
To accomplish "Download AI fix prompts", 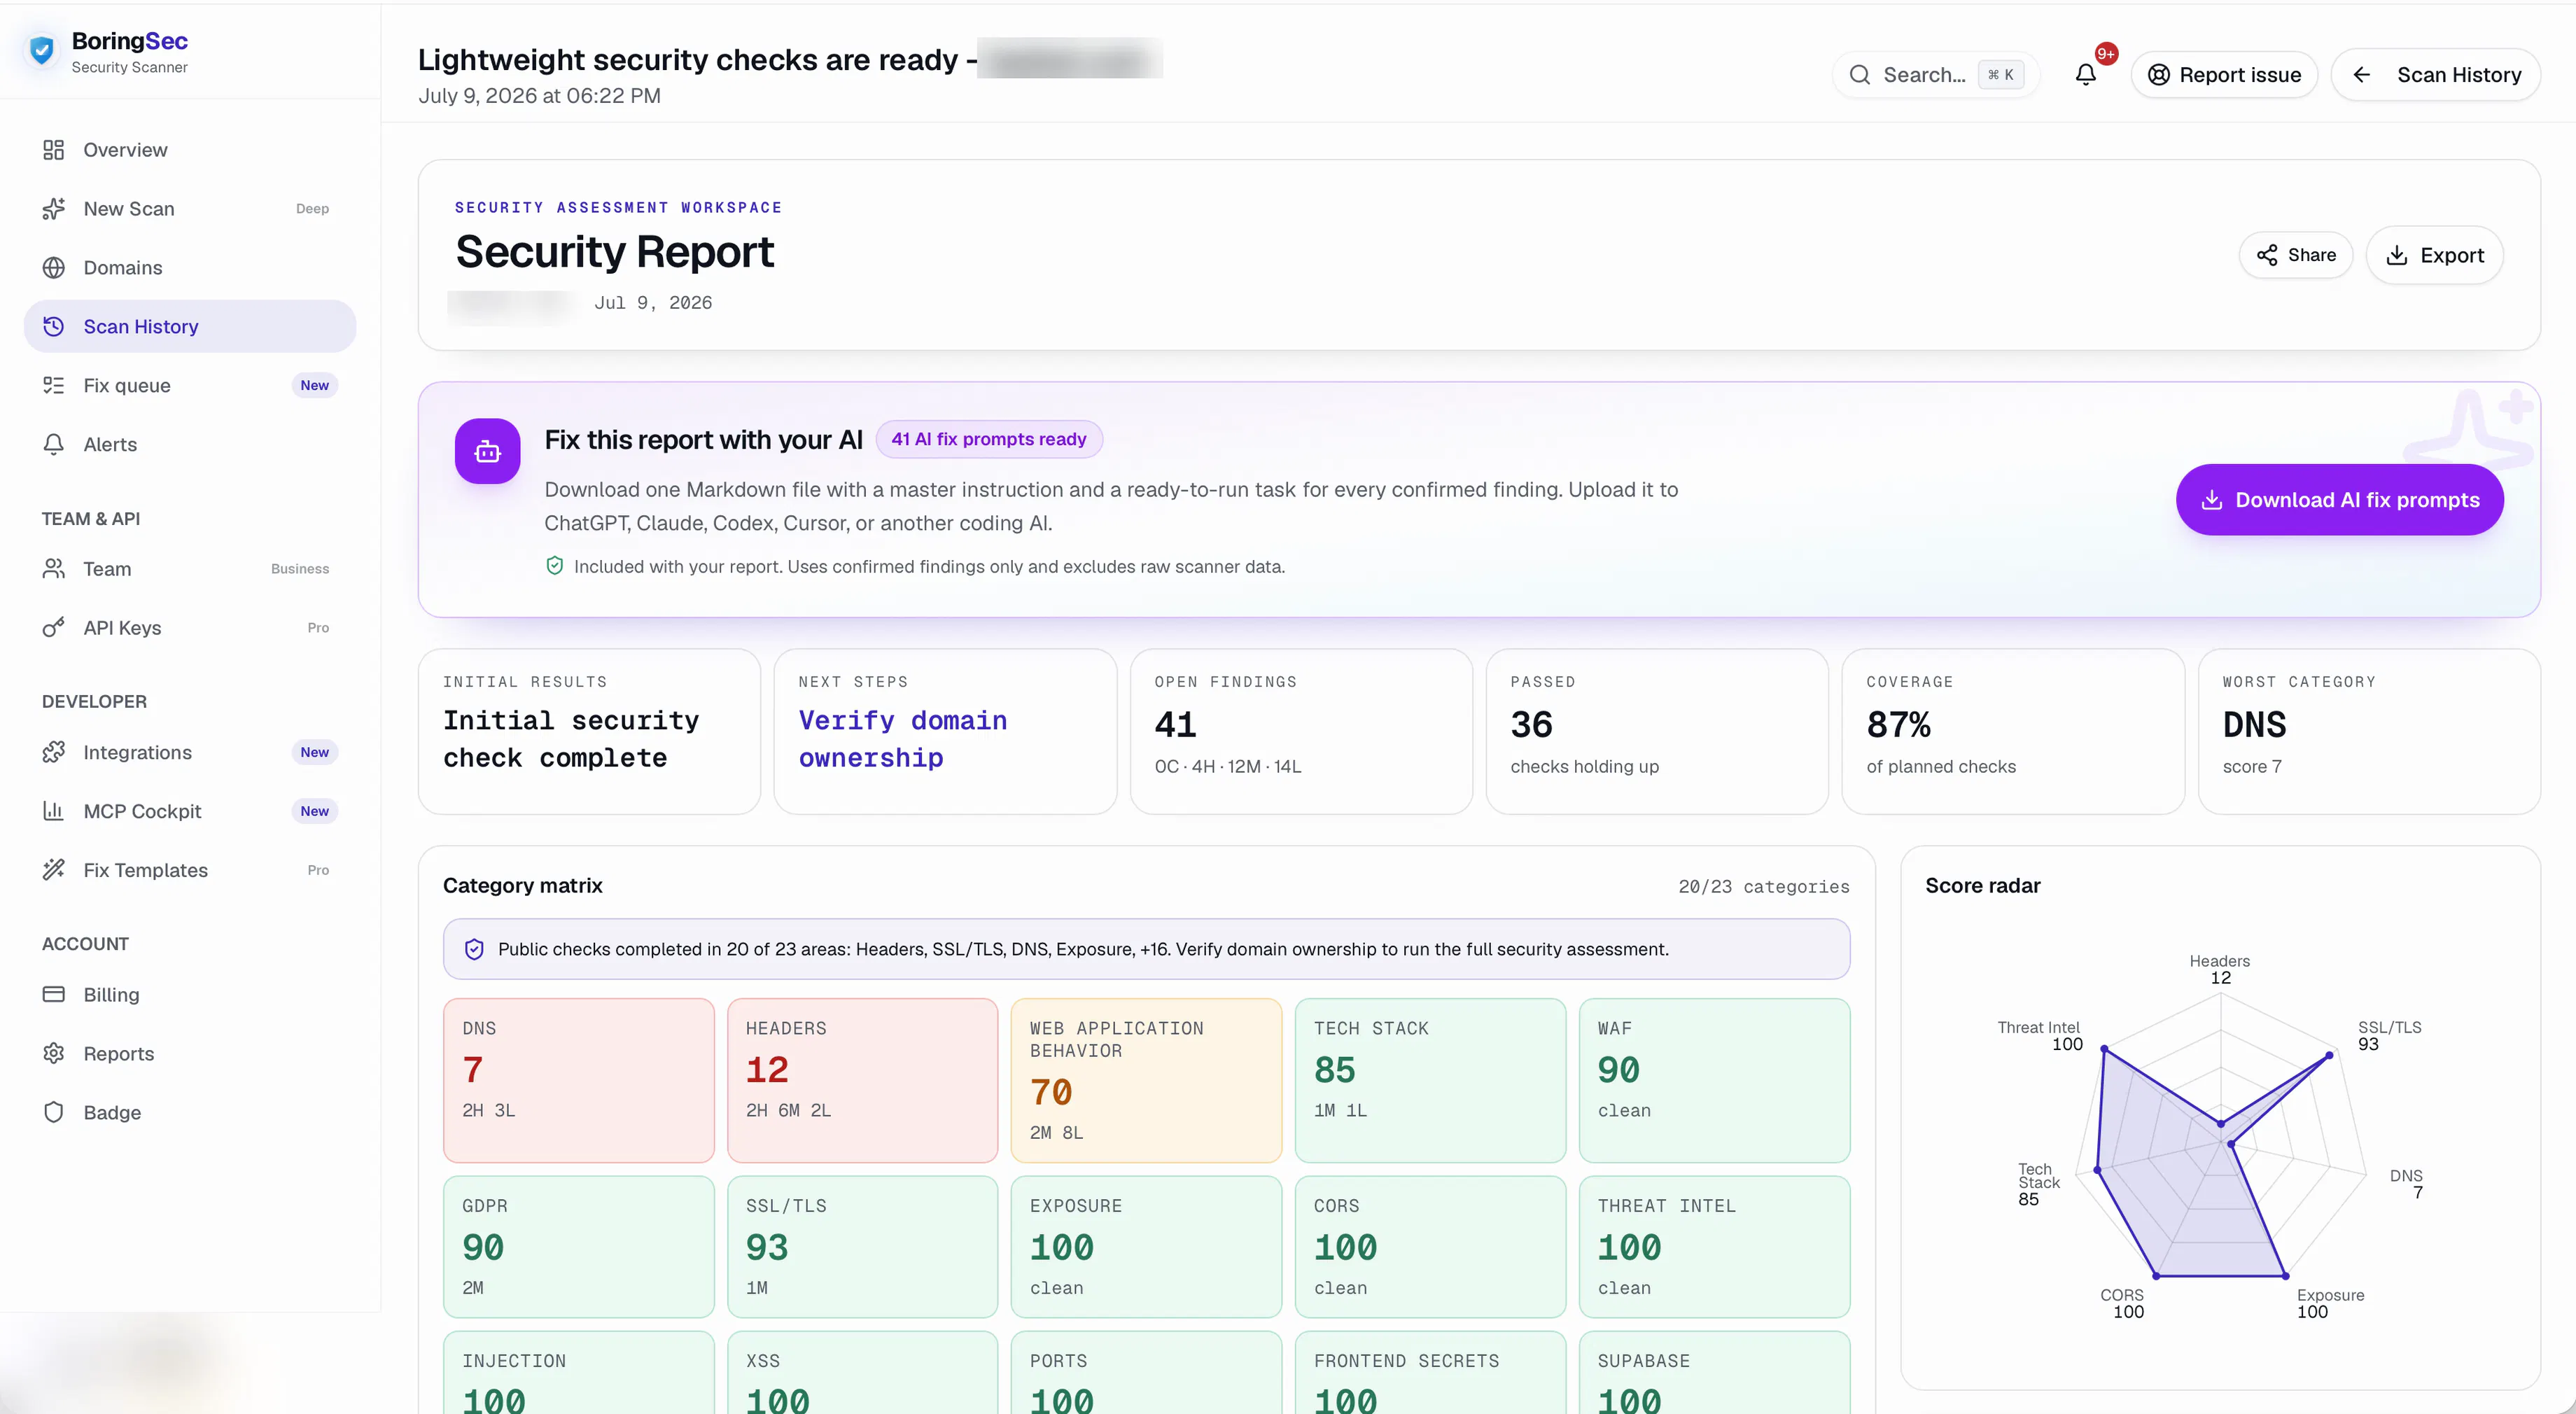I will point(2340,500).
